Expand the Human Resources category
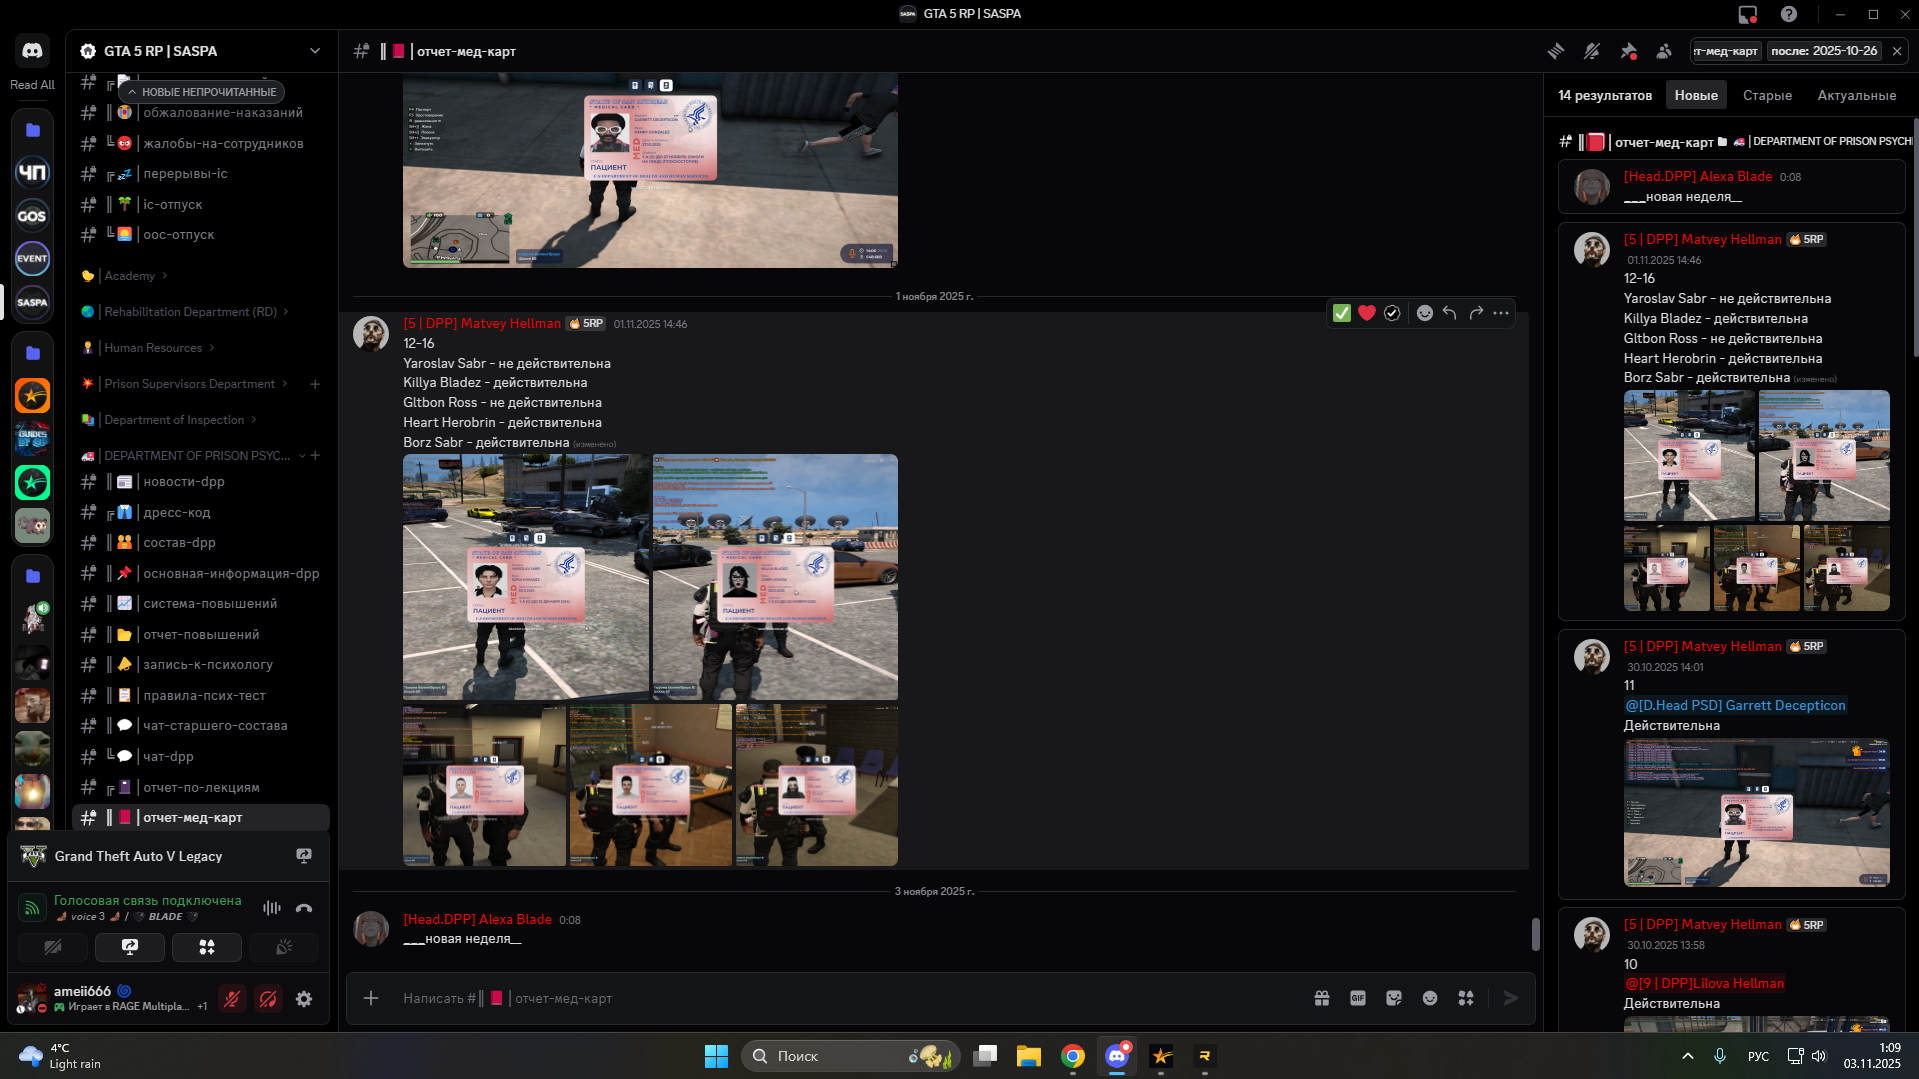Screen dimensions: 1919x1079 point(152,348)
